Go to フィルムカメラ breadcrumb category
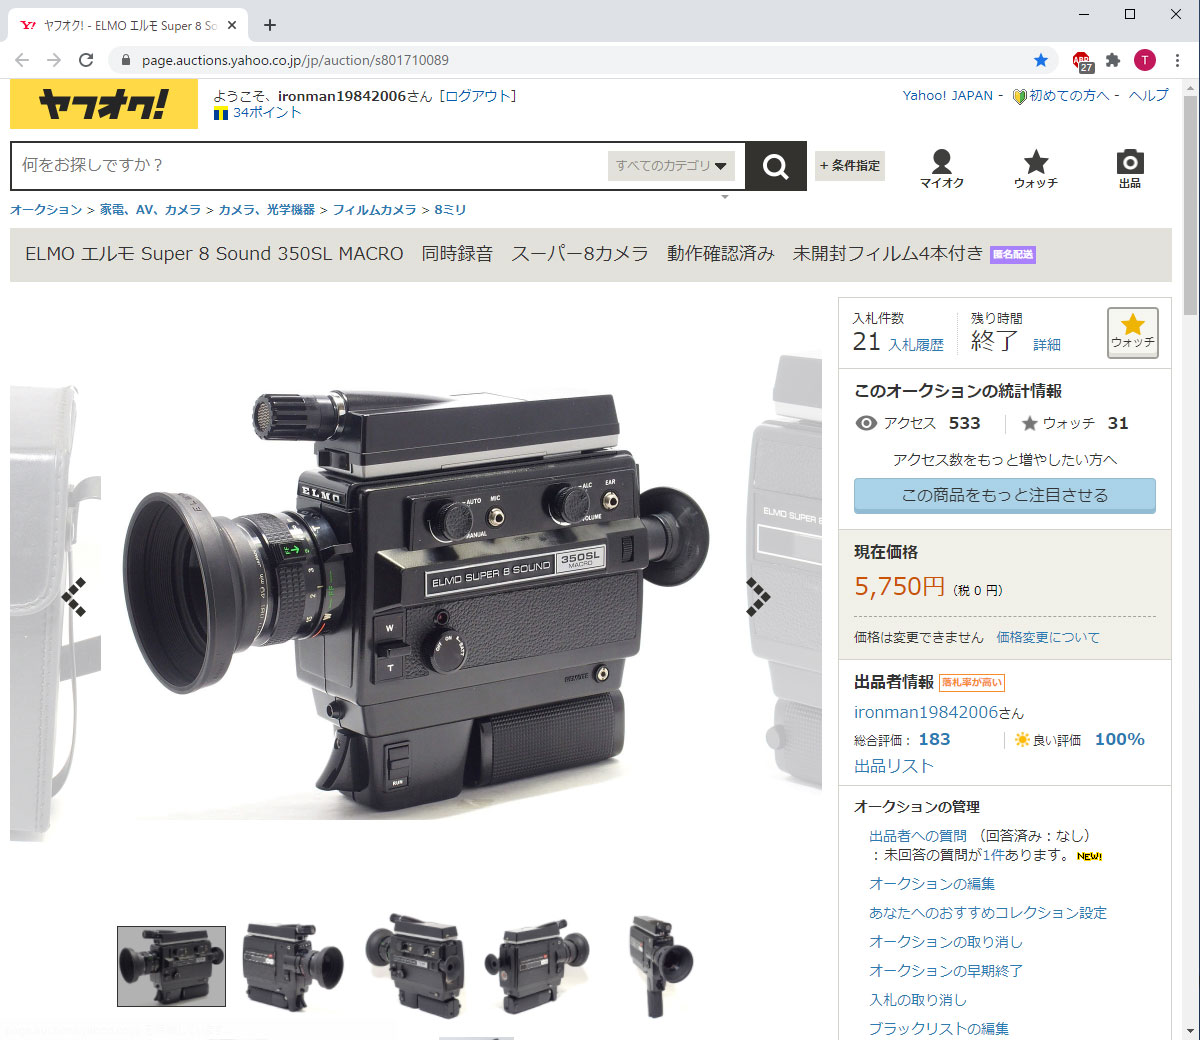Screen dimensions: 1200x1040 click(374, 210)
